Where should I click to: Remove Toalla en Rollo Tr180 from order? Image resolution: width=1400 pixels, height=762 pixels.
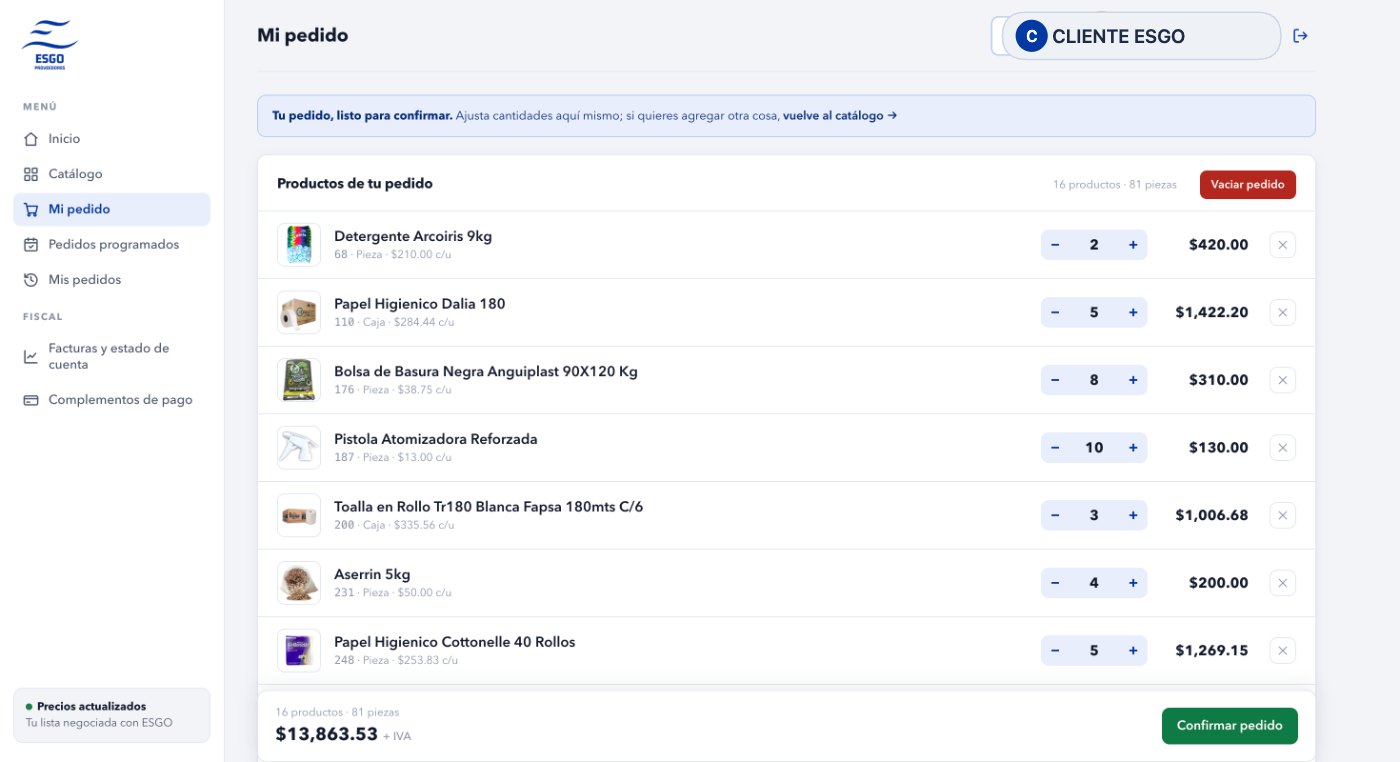(1282, 515)
